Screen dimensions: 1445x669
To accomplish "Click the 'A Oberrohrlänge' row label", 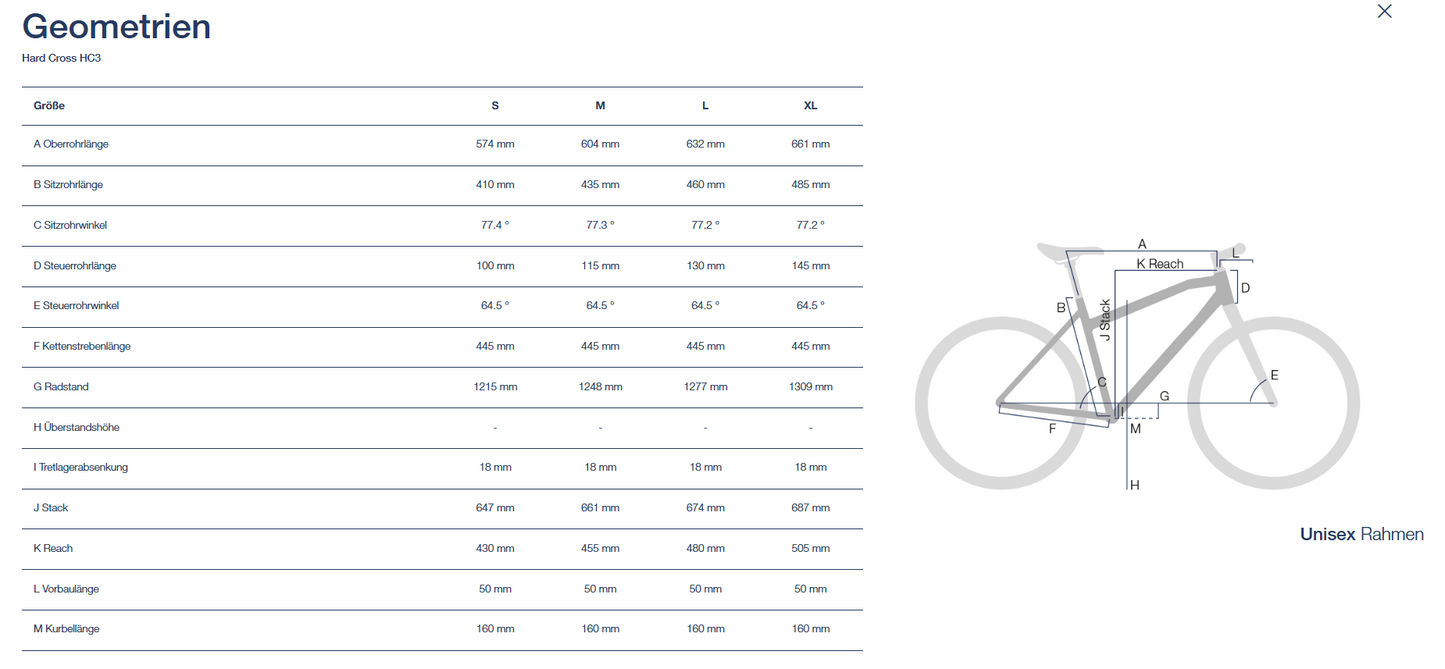I will (x=71, y=144).
